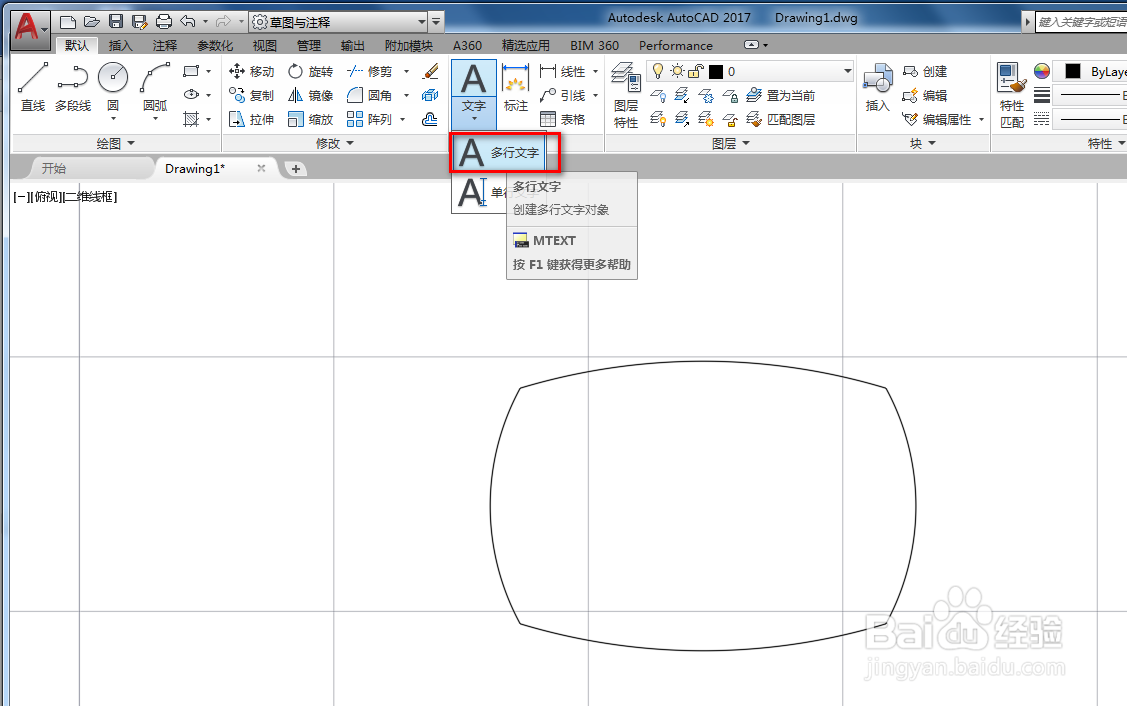
Task: Switch to the 开始 file tab
Action: (x=54, y=168)
